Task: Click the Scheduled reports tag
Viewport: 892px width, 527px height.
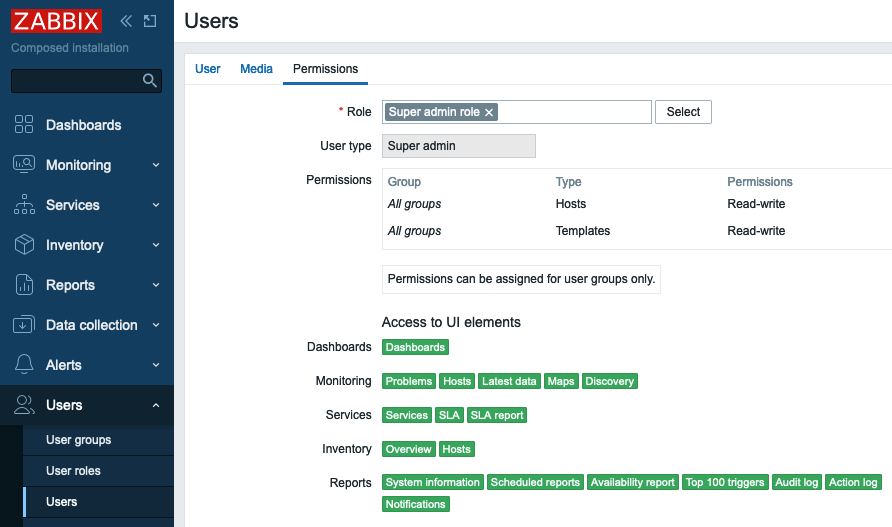Action: pos(535,483)
